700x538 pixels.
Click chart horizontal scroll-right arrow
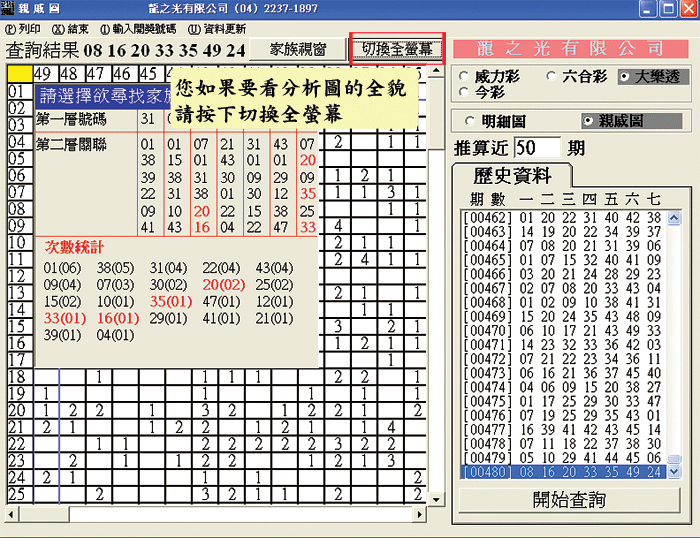coord(419,514)
